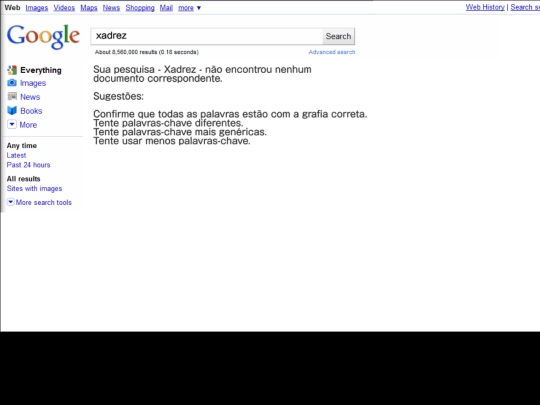The height and width of the screenshot is (405, 540).
Task: Filter results by Latest
Action: click(16, 155)
